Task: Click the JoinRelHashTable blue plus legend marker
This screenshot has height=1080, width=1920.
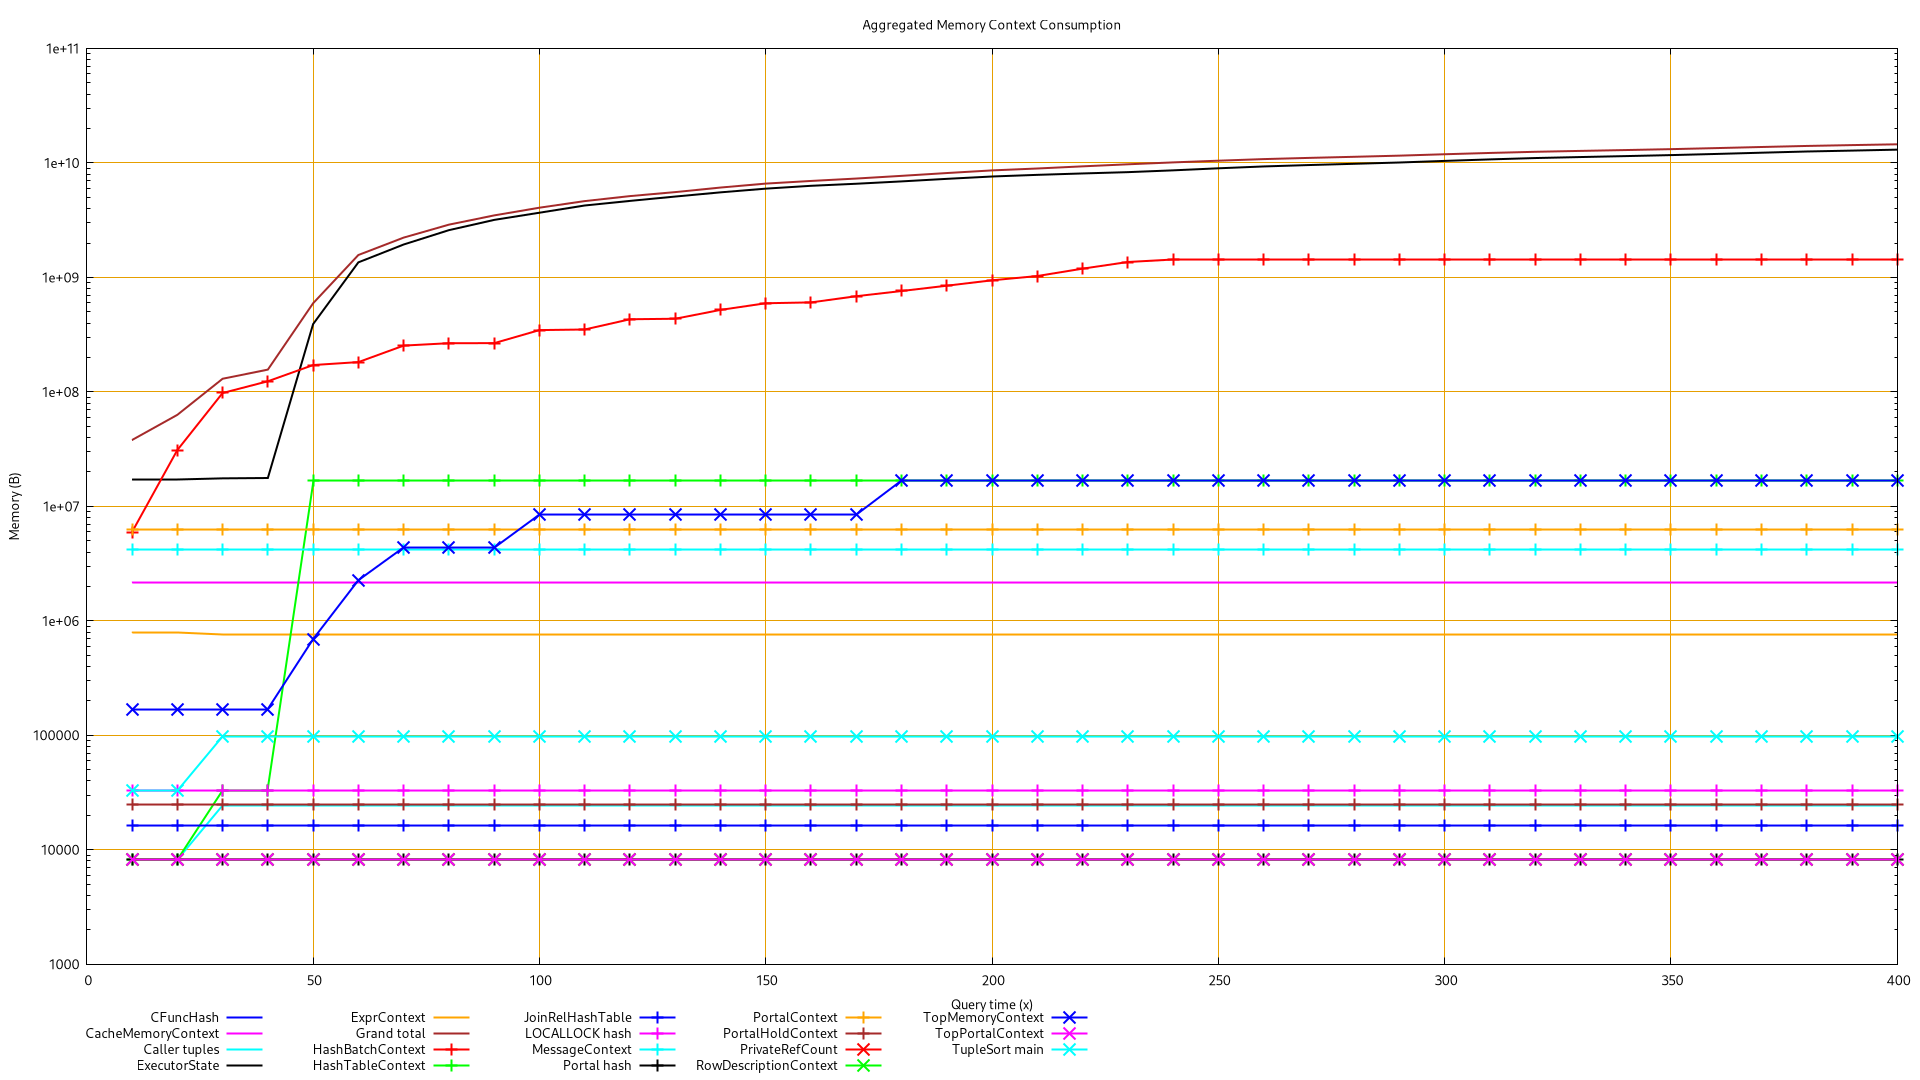Action: click(x=657, y=1017)
